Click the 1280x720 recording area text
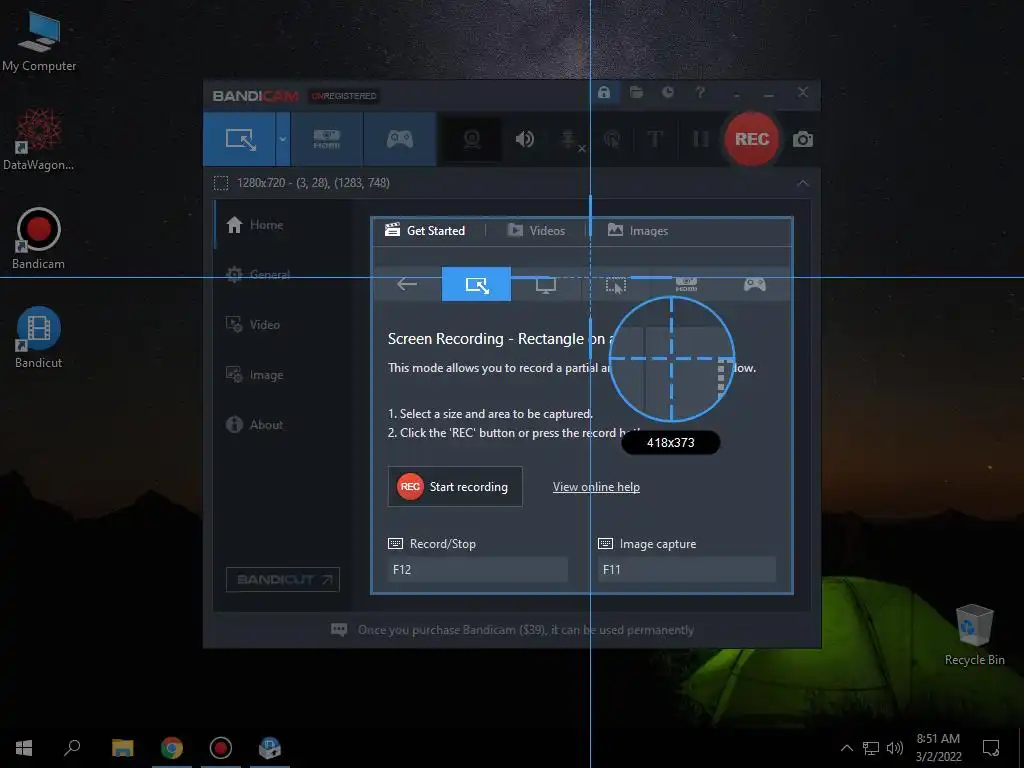The width and height of the screenshot is (1024, 768). tap(313, 183)
